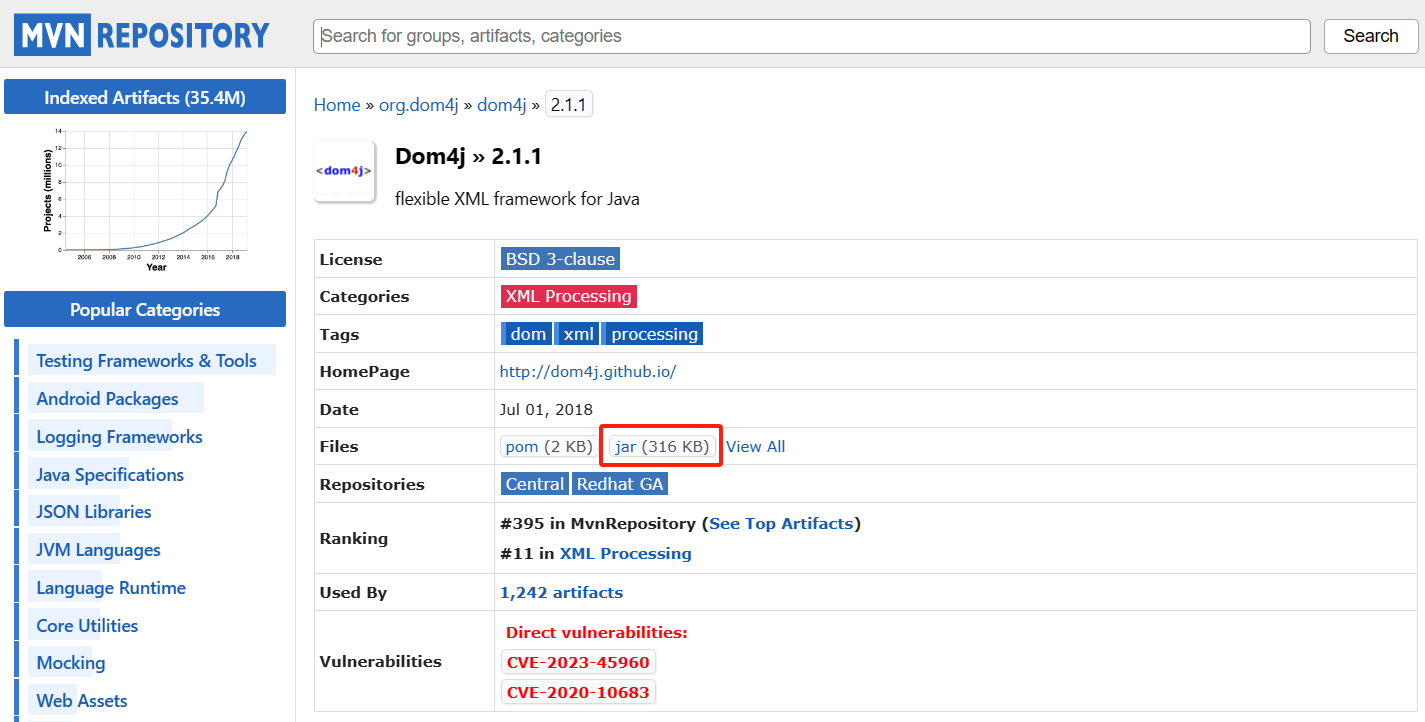Click the Indexed Artifacts (35.4M) header
This screenshot has height=722, width=1425.
click(145, 98)
